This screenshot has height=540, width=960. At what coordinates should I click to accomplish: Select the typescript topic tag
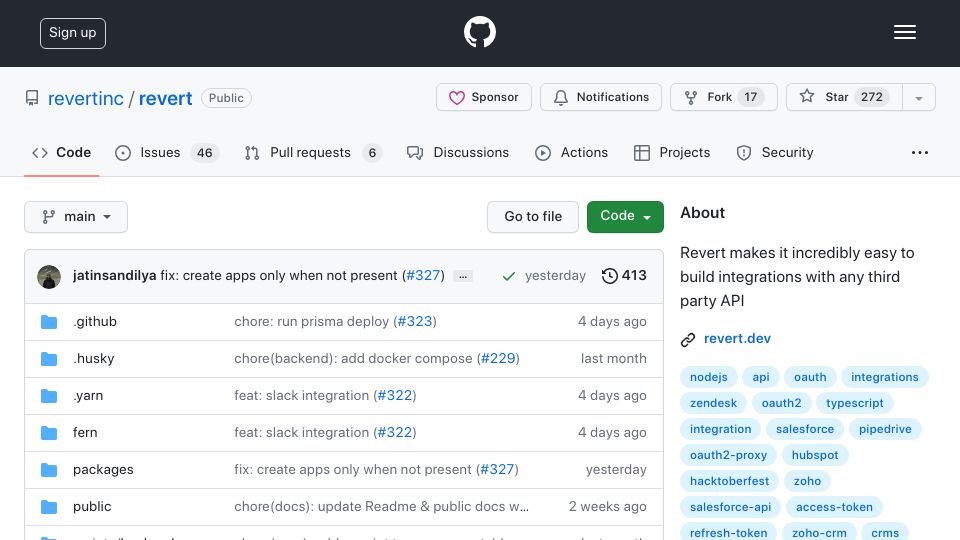click(855, 403)
